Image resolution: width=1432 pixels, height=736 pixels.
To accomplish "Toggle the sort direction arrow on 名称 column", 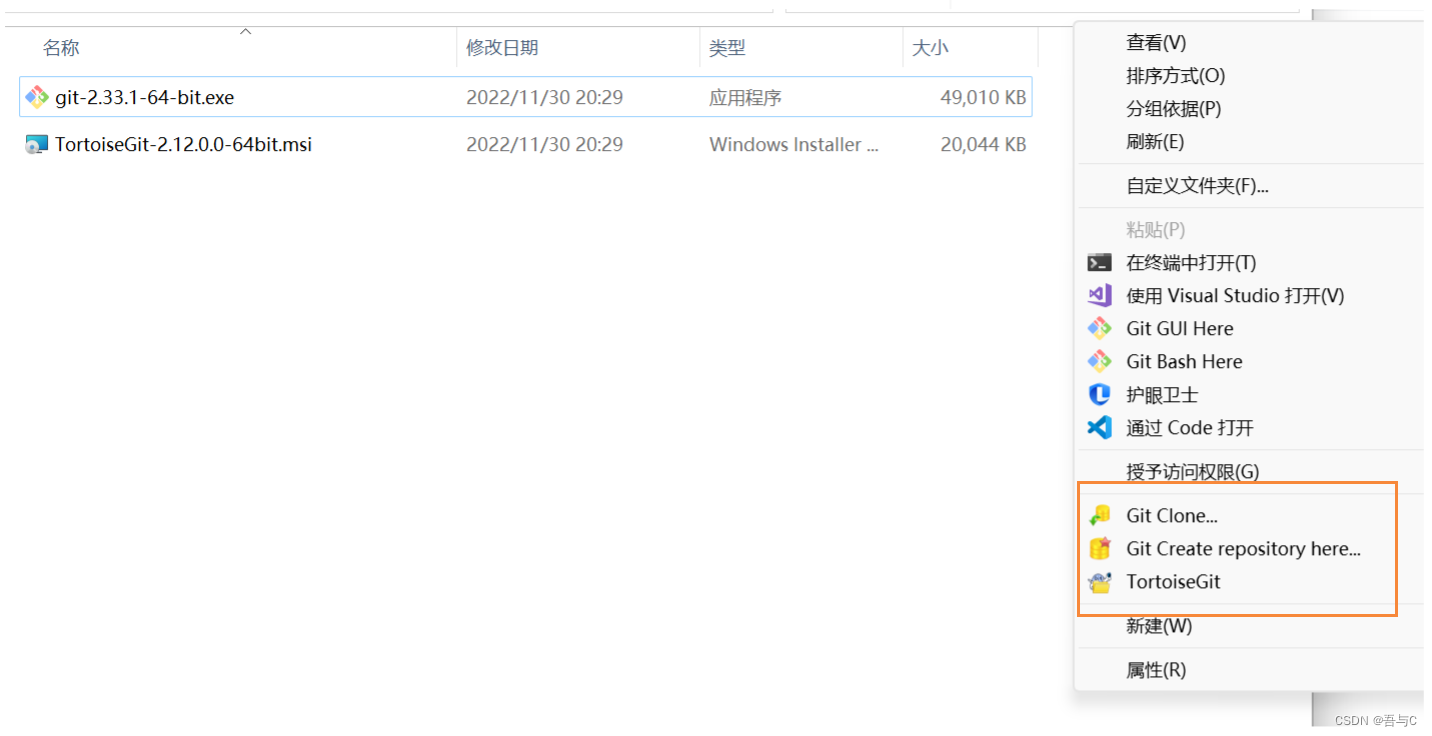I will [245, 31].
